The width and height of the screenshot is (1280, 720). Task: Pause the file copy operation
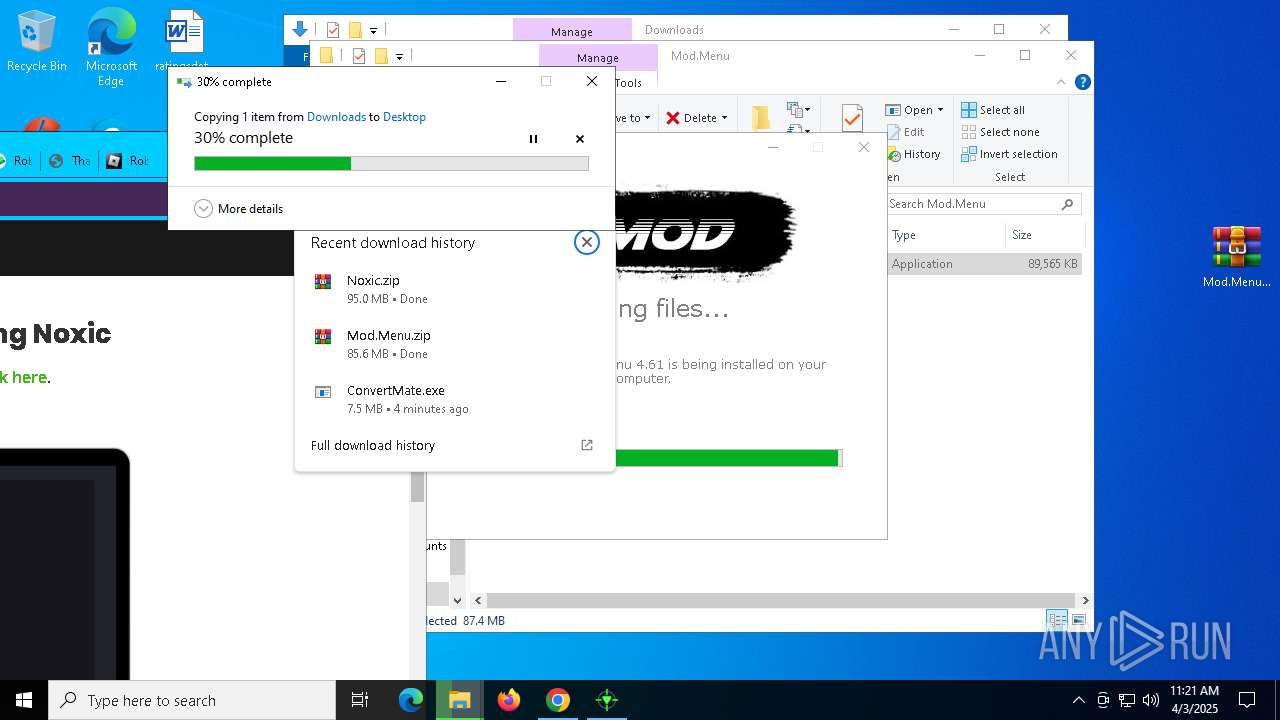(x=533, y=139)
